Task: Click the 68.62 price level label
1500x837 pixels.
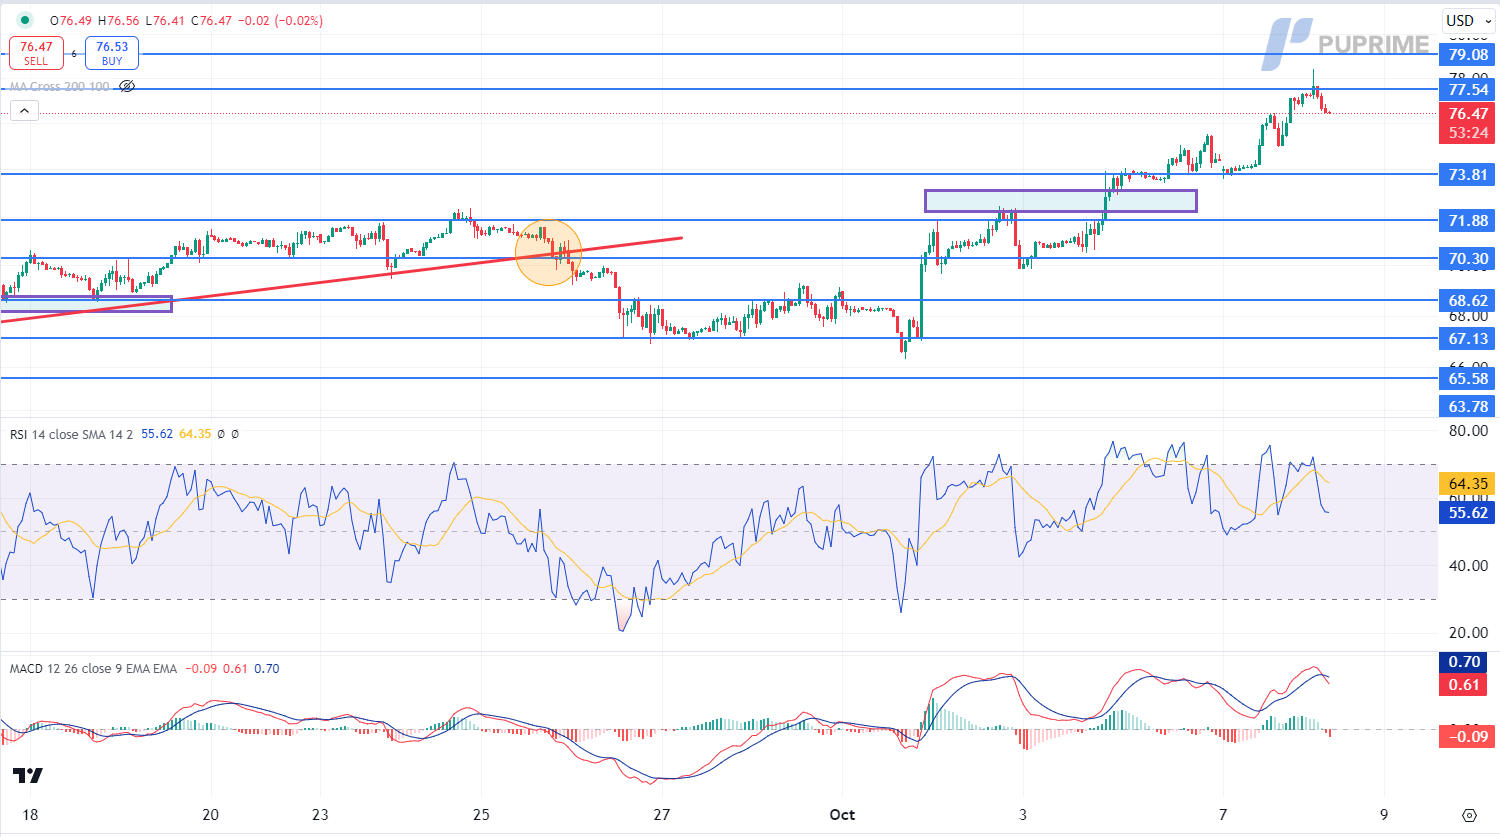Action: (x=1467, y=300)
